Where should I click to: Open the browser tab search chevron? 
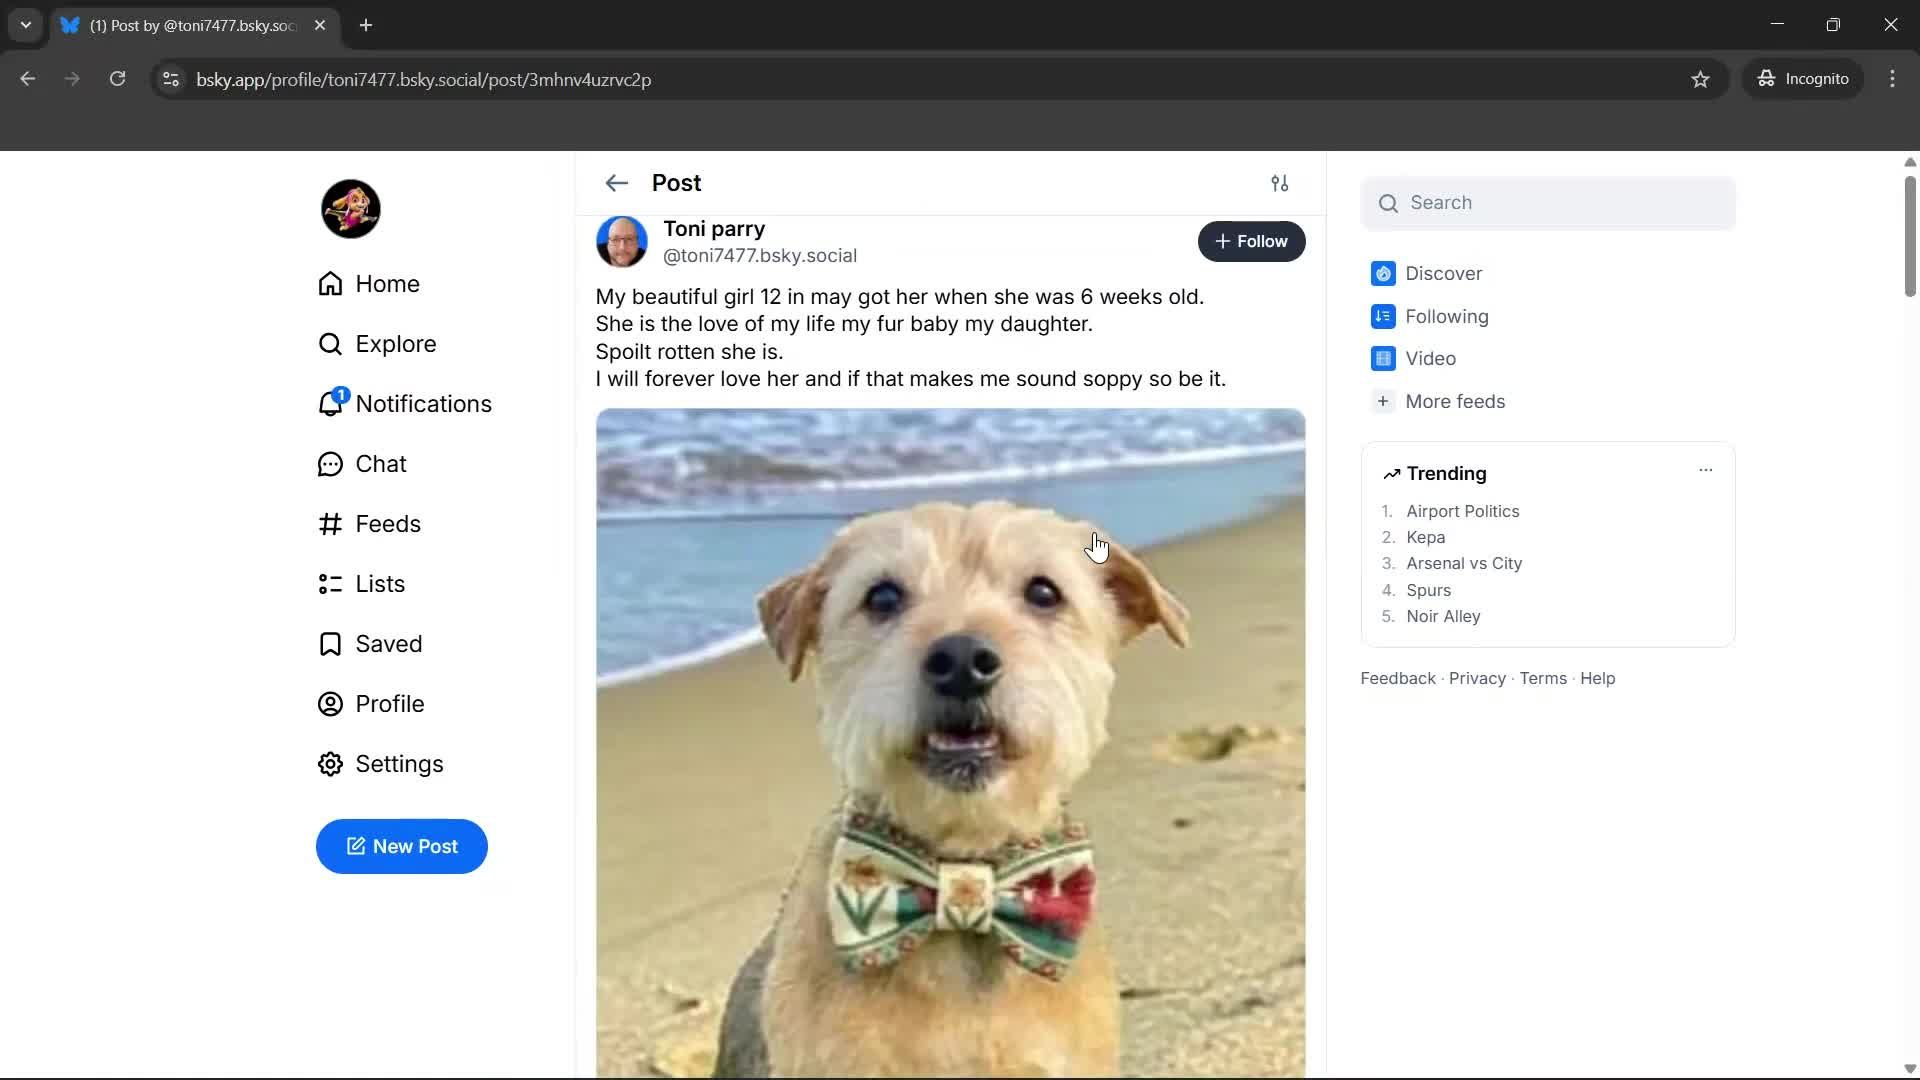click(25, 25)
